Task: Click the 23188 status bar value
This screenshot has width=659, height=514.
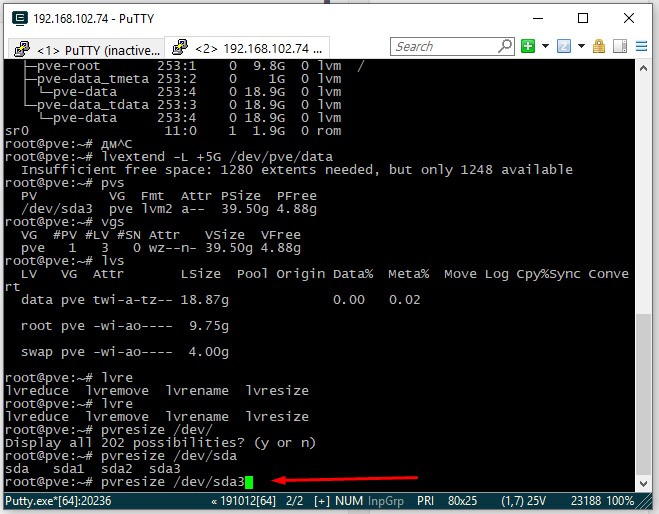Action: [586, 501]
